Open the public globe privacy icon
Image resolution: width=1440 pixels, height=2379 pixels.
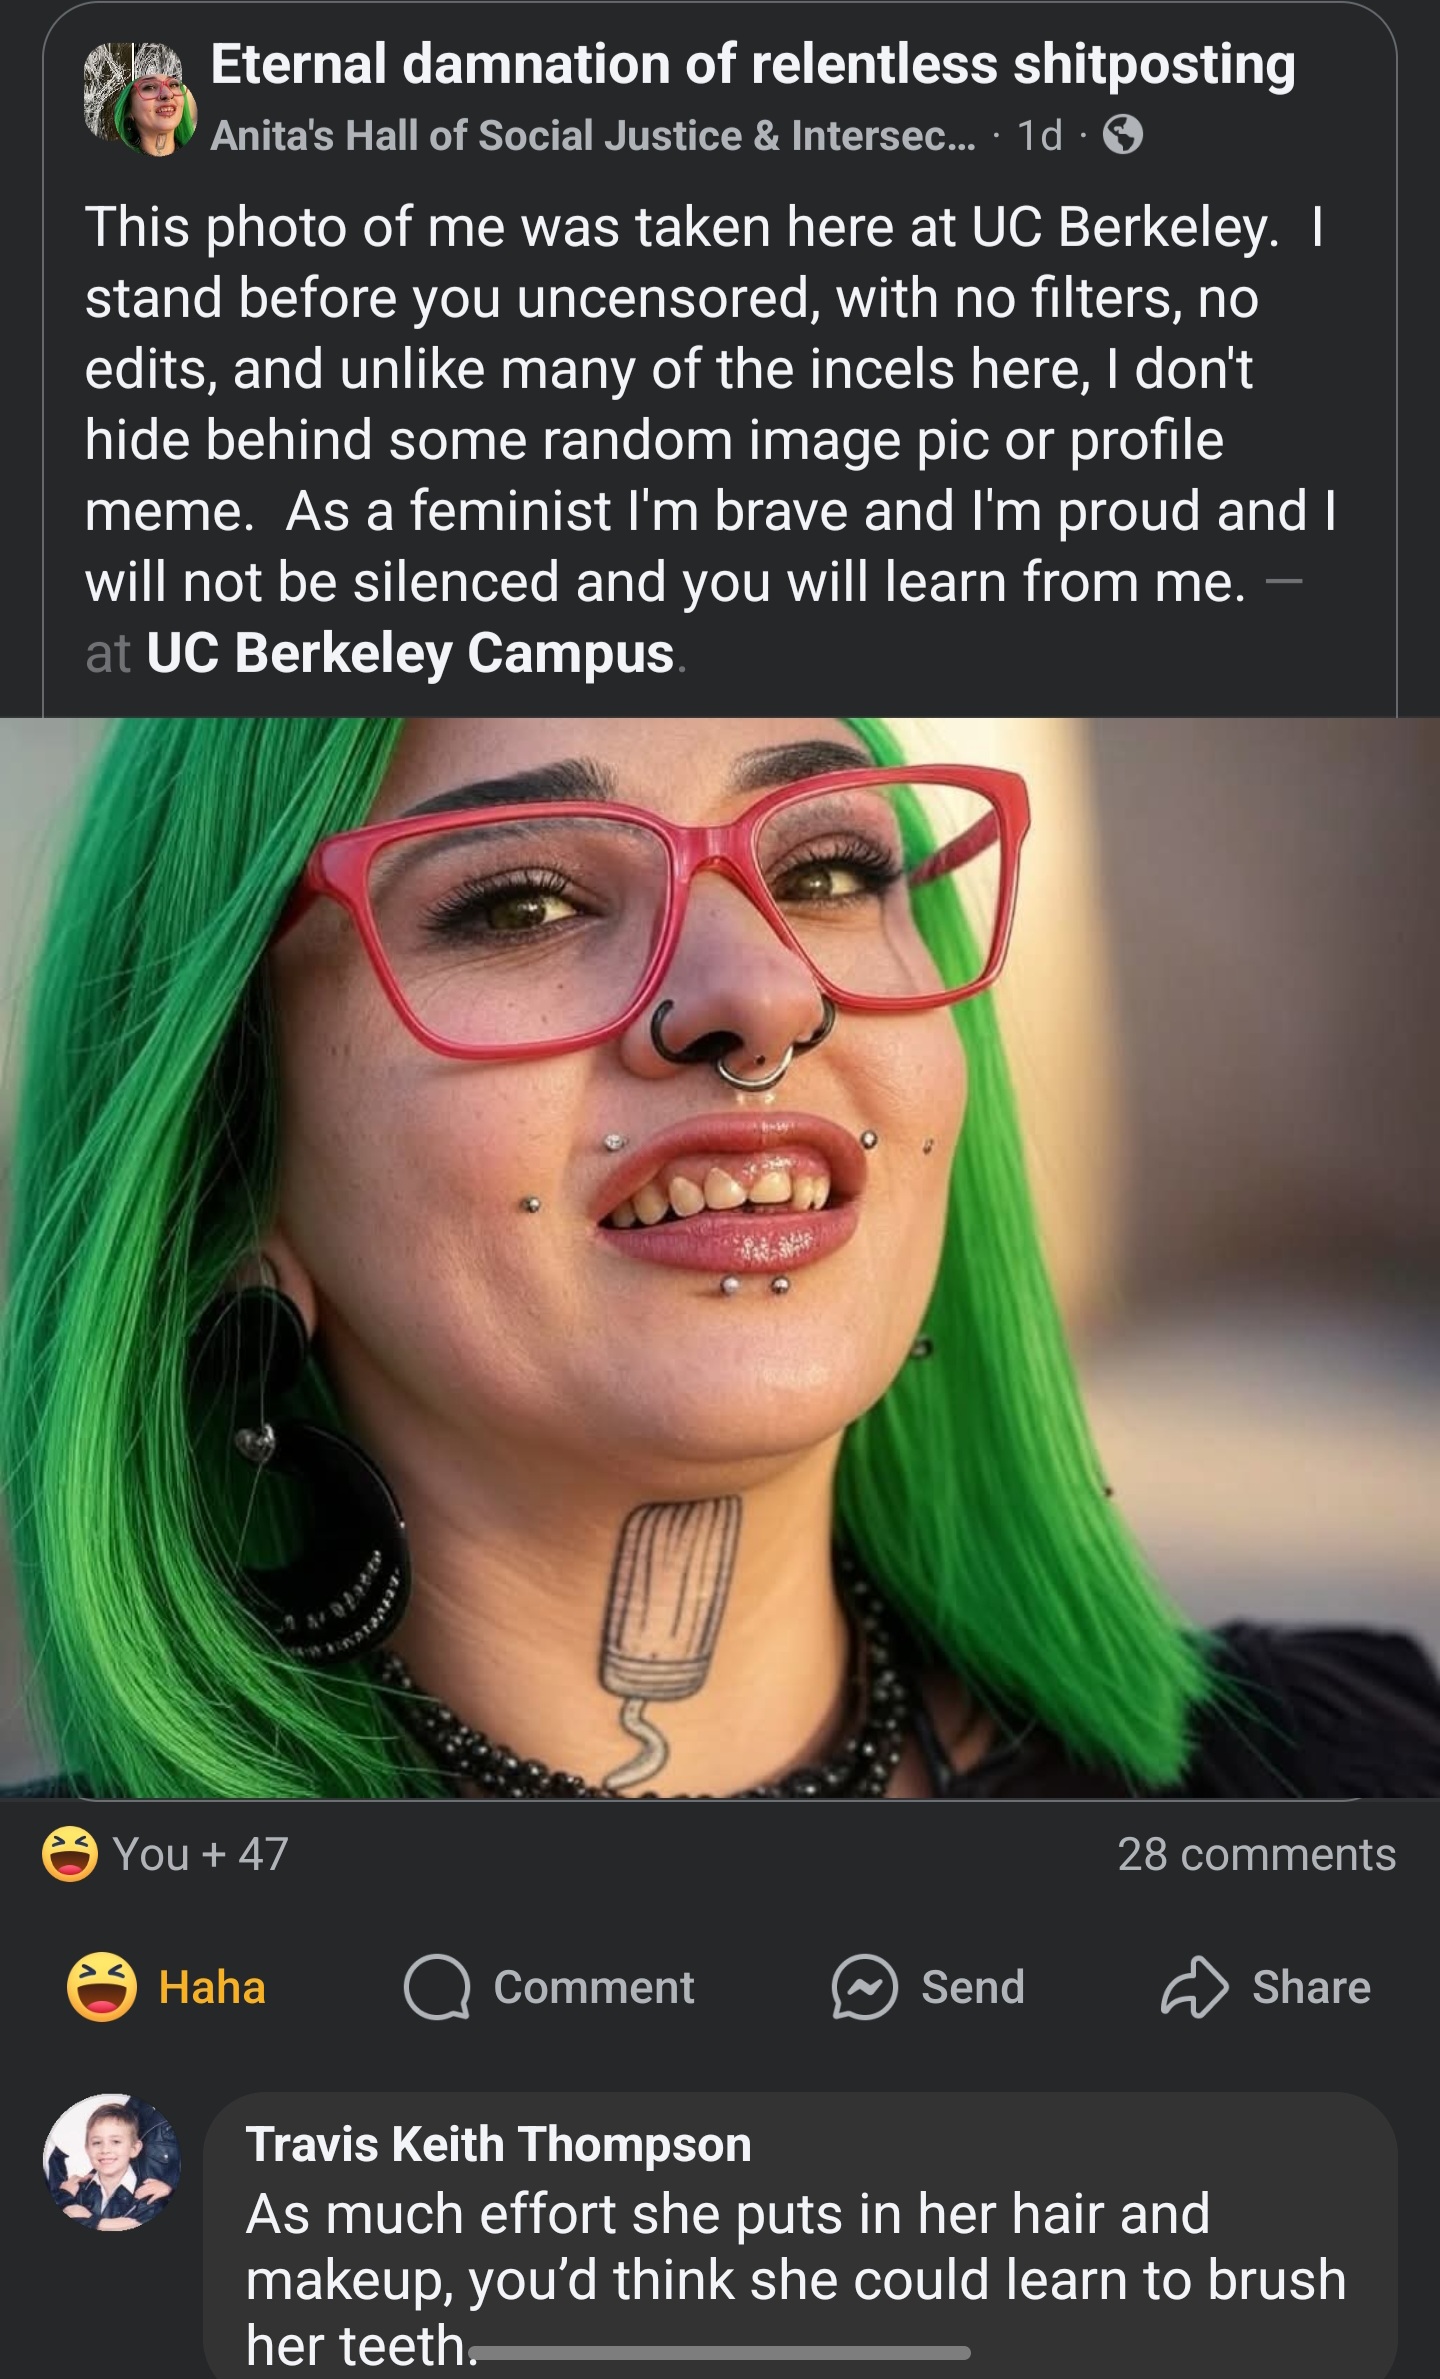point(1123,135)
